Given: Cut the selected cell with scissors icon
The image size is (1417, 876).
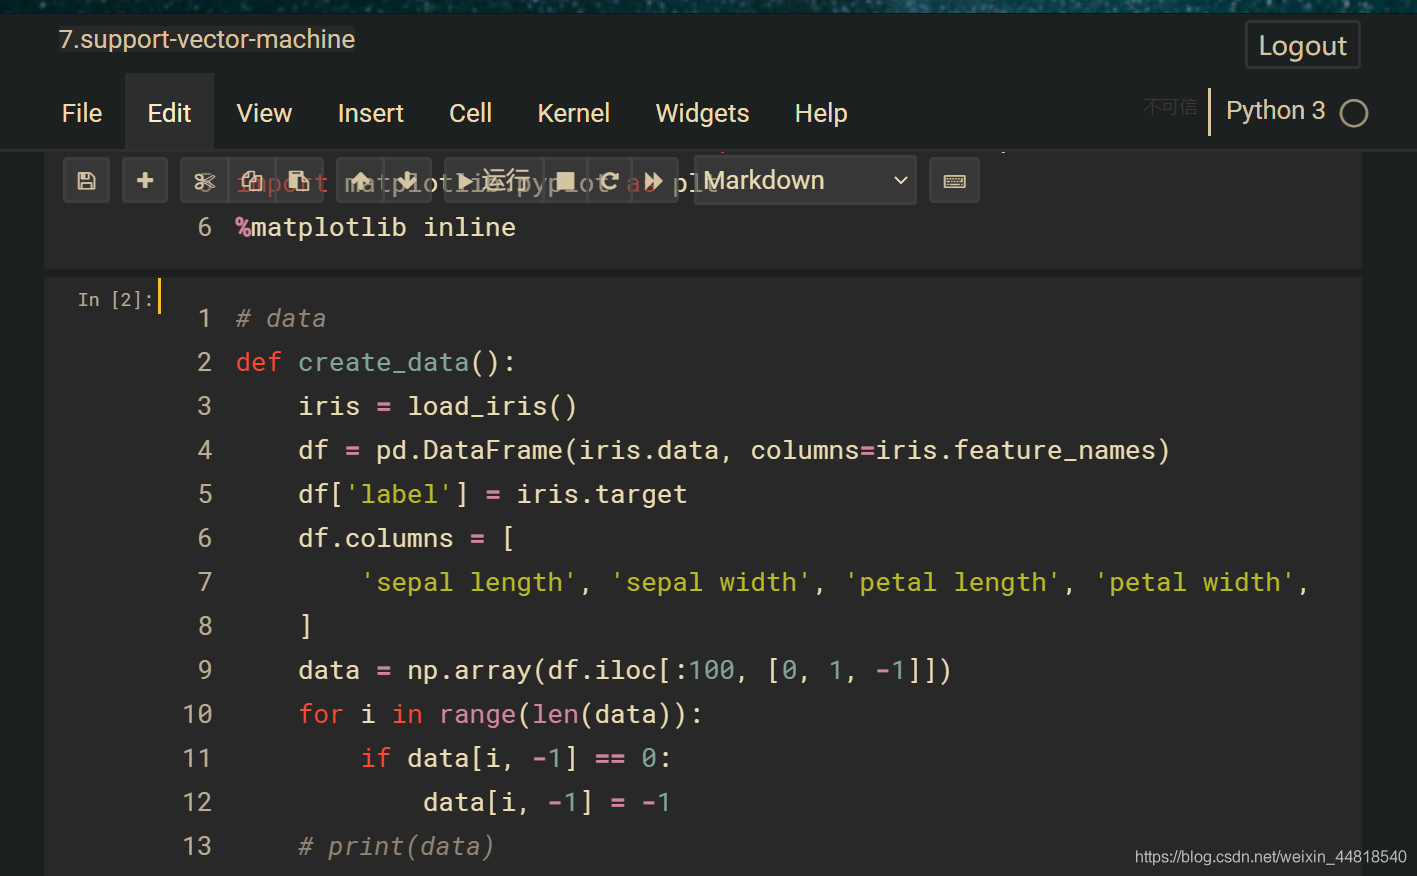Looking at the screenshot, I should 204,181.
